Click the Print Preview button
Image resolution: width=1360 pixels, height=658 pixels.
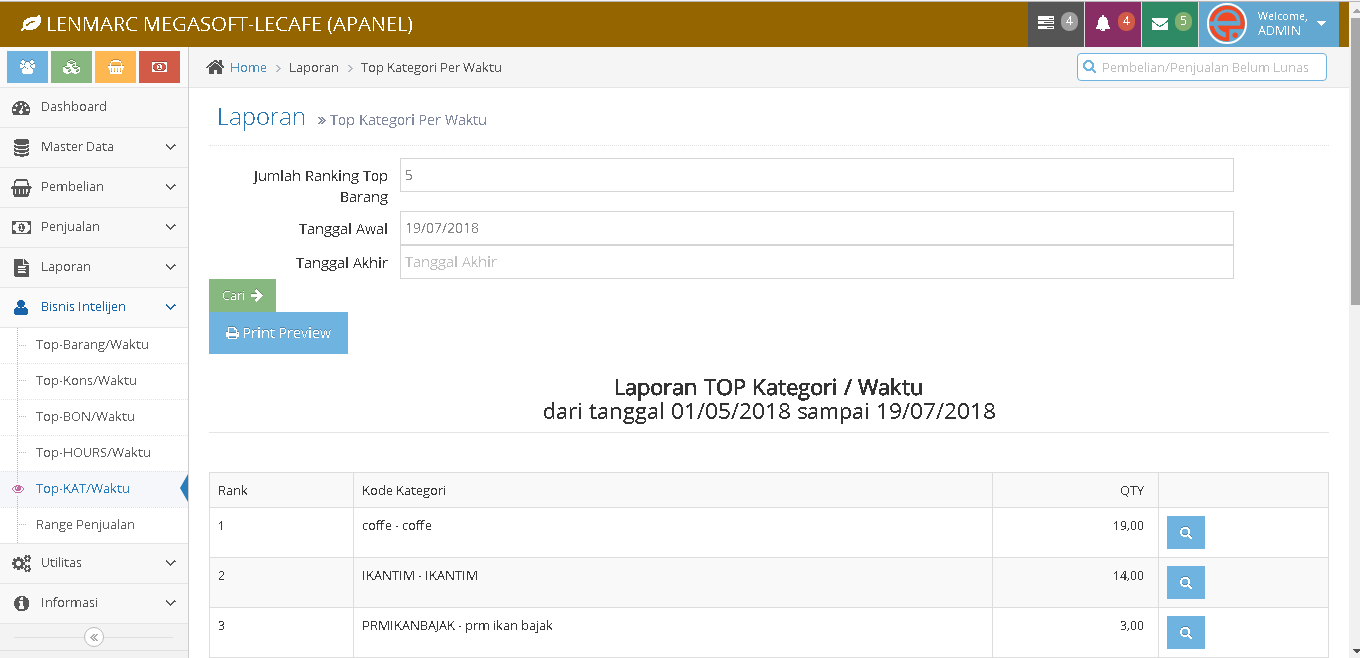pos(278,333)
